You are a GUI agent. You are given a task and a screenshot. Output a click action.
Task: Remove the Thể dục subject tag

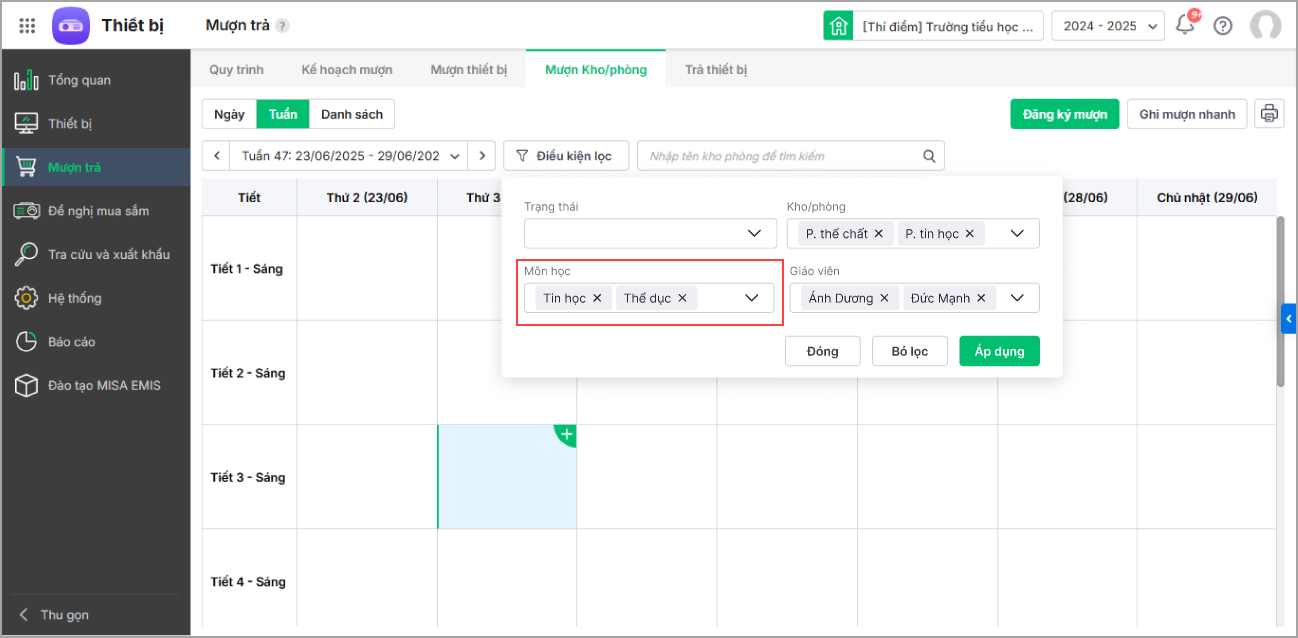682,298
